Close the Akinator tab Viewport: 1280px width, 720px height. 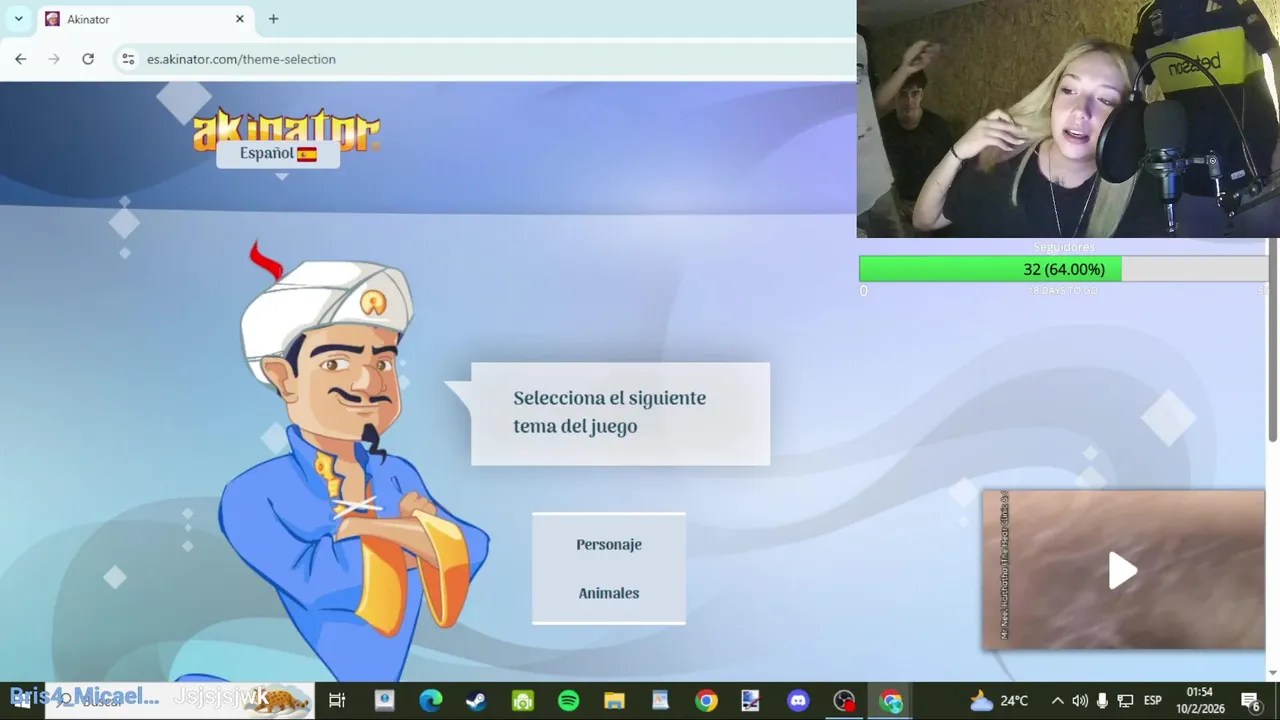tap(240, 19)
